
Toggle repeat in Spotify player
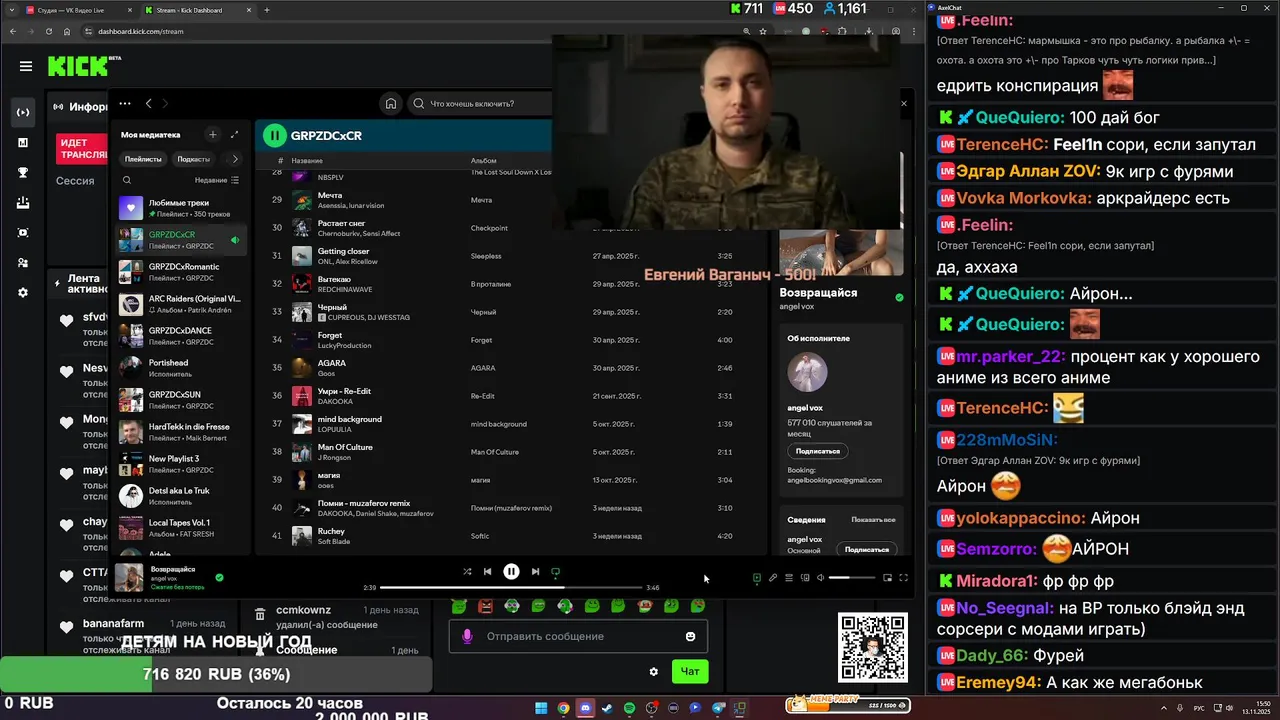tap(556, 572)
